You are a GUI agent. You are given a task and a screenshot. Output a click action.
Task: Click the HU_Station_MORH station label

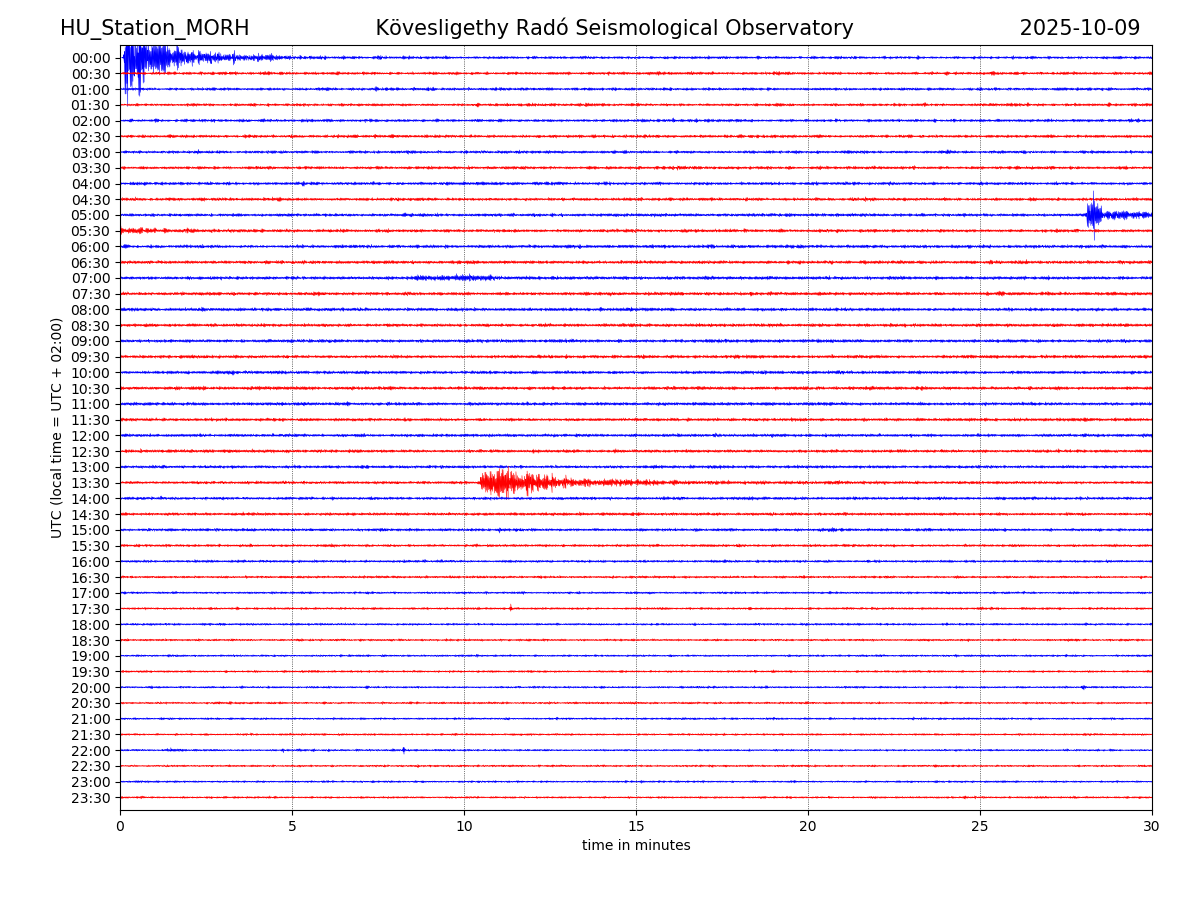[154, 28]
